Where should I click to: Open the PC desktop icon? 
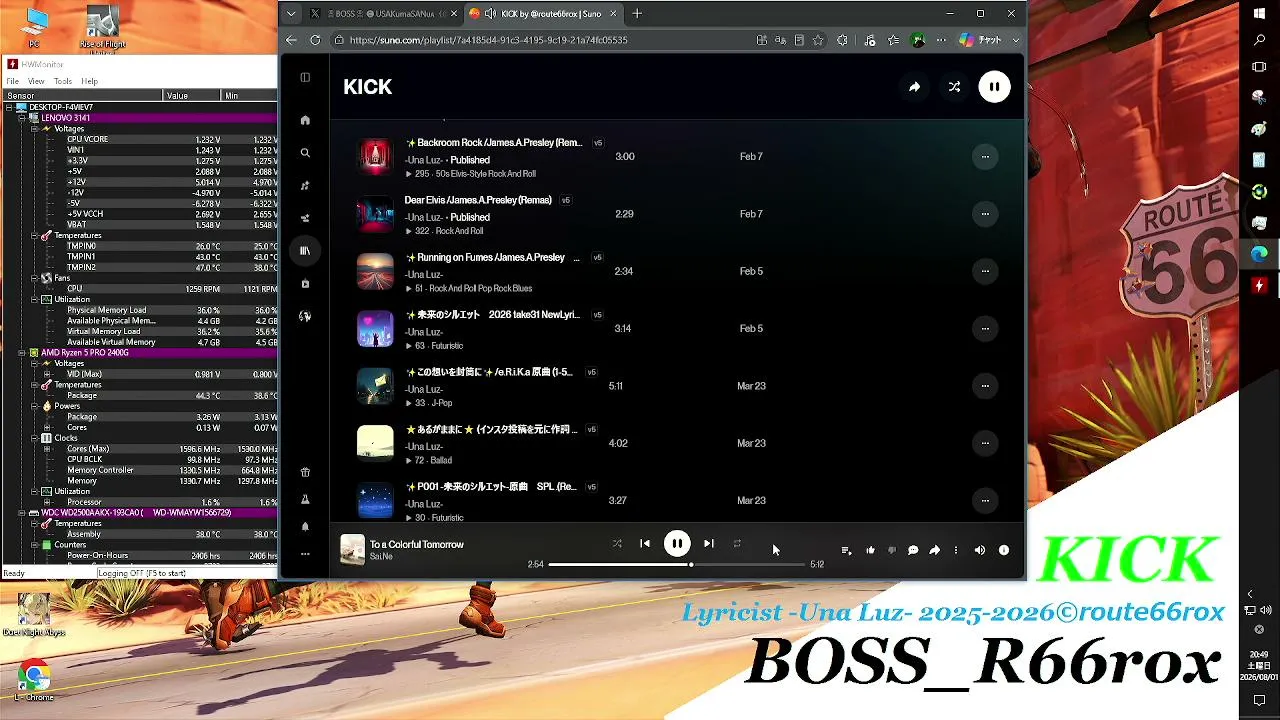(x=34, y=28)
